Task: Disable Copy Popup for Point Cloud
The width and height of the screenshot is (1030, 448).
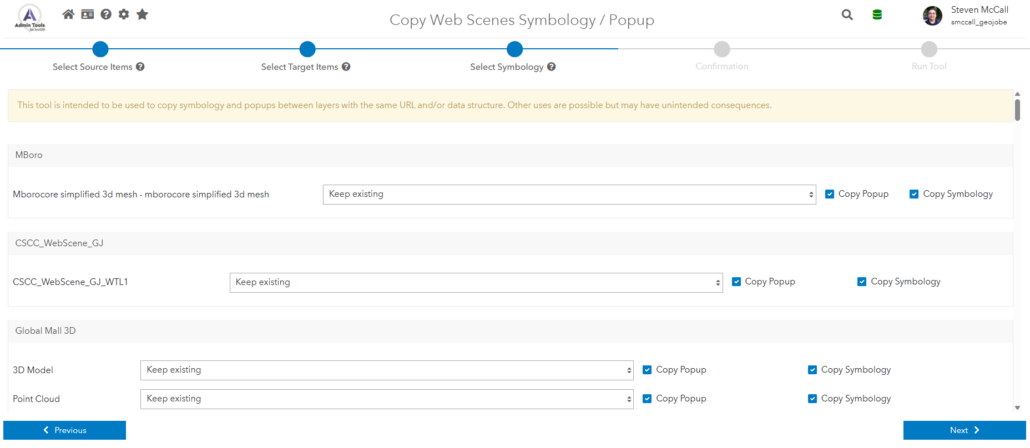Action: click(647, 399)
